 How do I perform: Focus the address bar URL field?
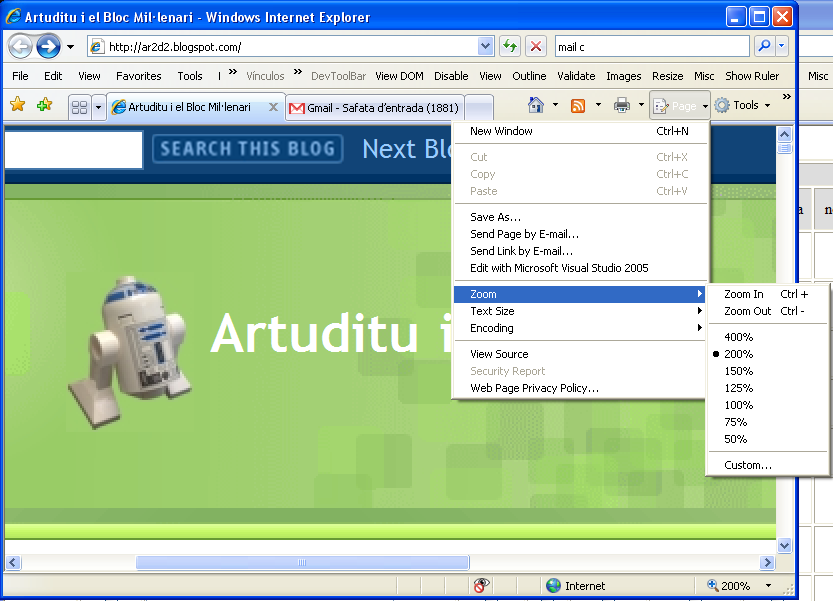291,47
